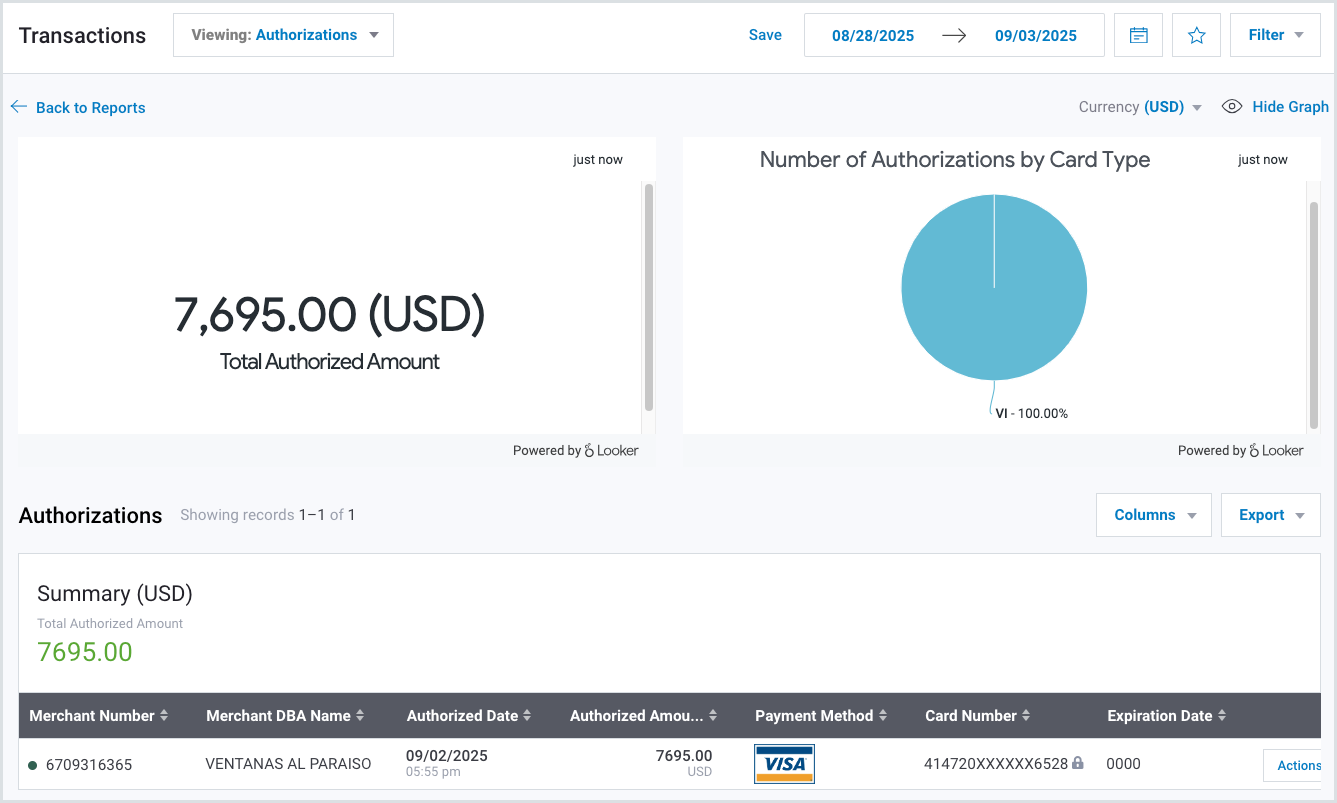
Task: Open the Columns dropdown menu
Action: (x=1153, y=515)
